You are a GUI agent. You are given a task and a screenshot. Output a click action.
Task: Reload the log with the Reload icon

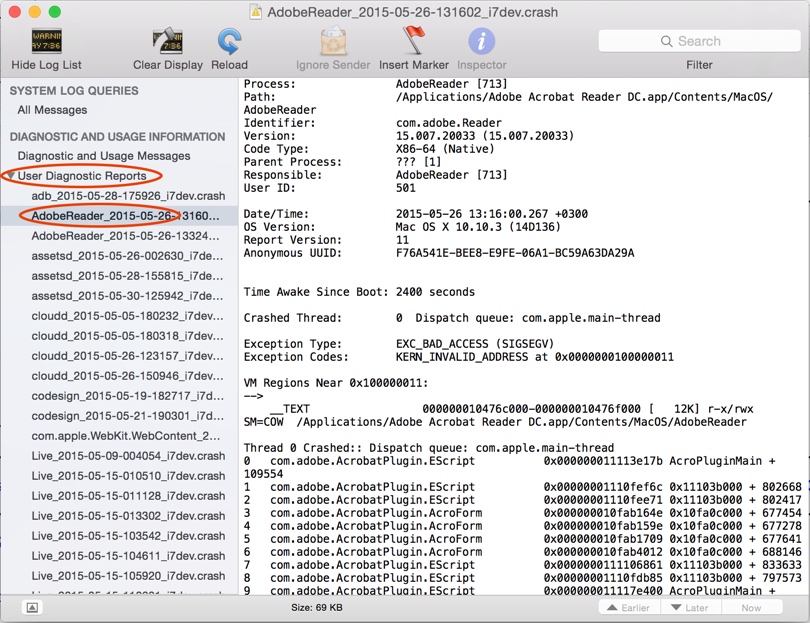pyautogui.click(x=229, y=41)
